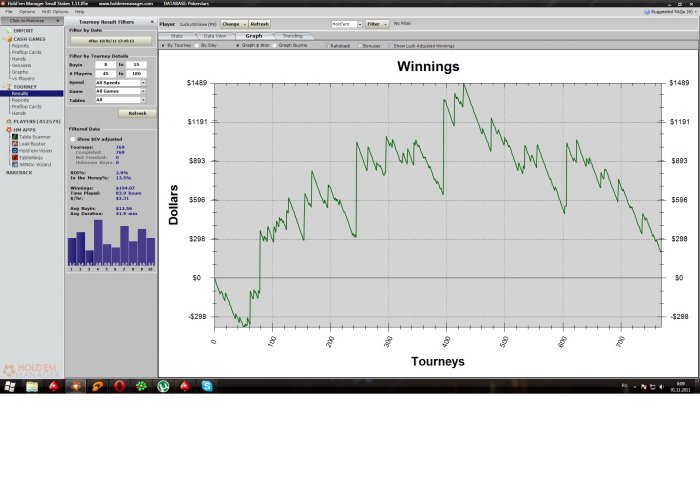Click the Suggested FAQs help icon

coord(647,12)
